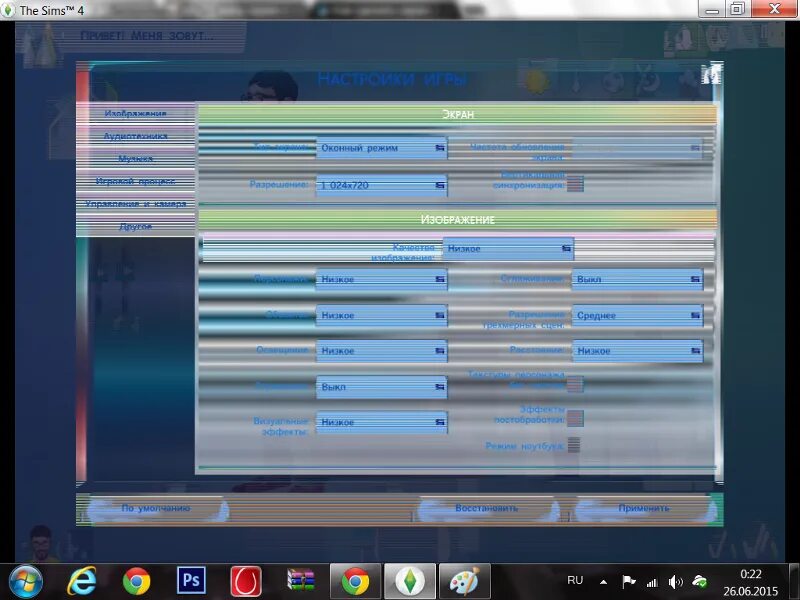Switch to the Аудиотехника settings tab
The width and height of the screenshot is (800, 600).
tap(136, 136)
